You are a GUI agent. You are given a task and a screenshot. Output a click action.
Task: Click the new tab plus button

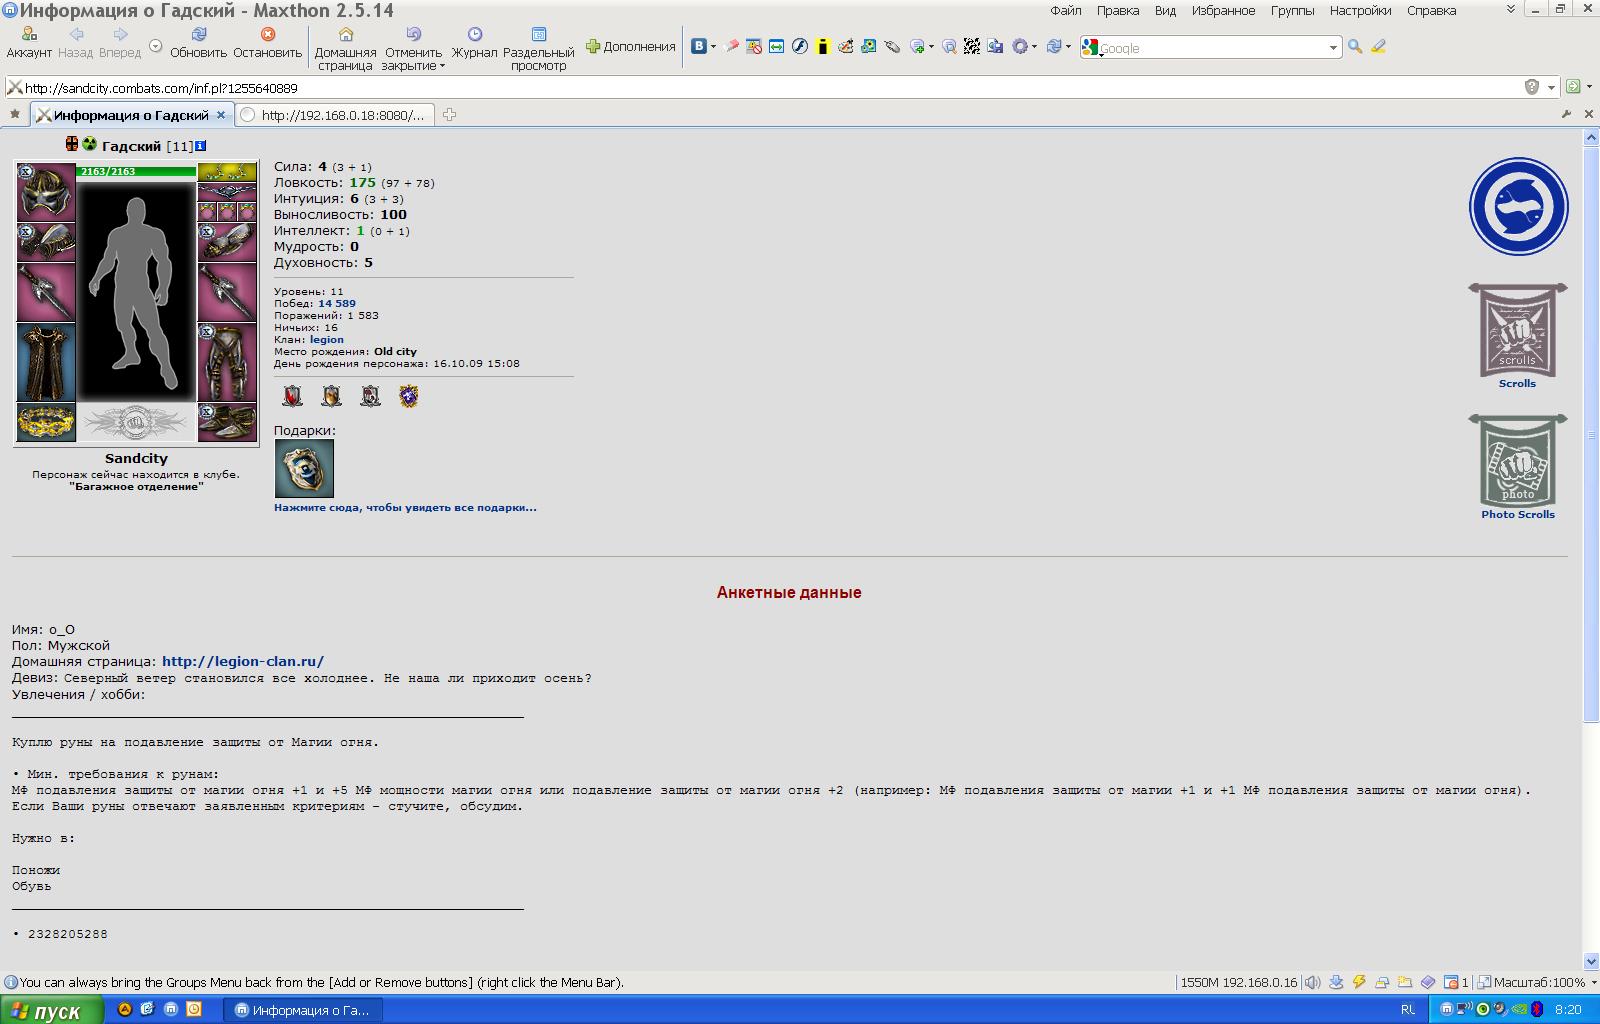(449, 115)
